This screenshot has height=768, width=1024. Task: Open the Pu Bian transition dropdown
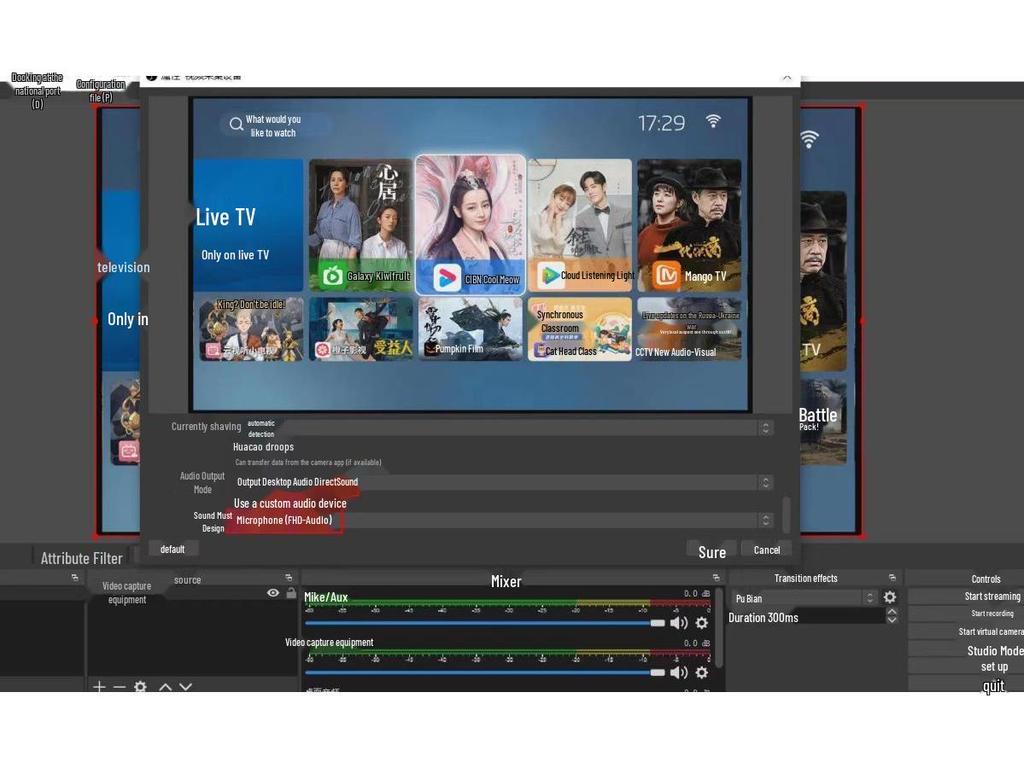pos(805,598)
